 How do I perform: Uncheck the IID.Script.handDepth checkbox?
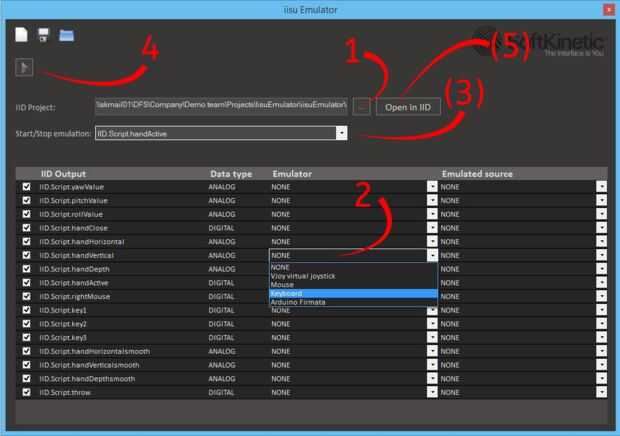(x=26, y=269)
